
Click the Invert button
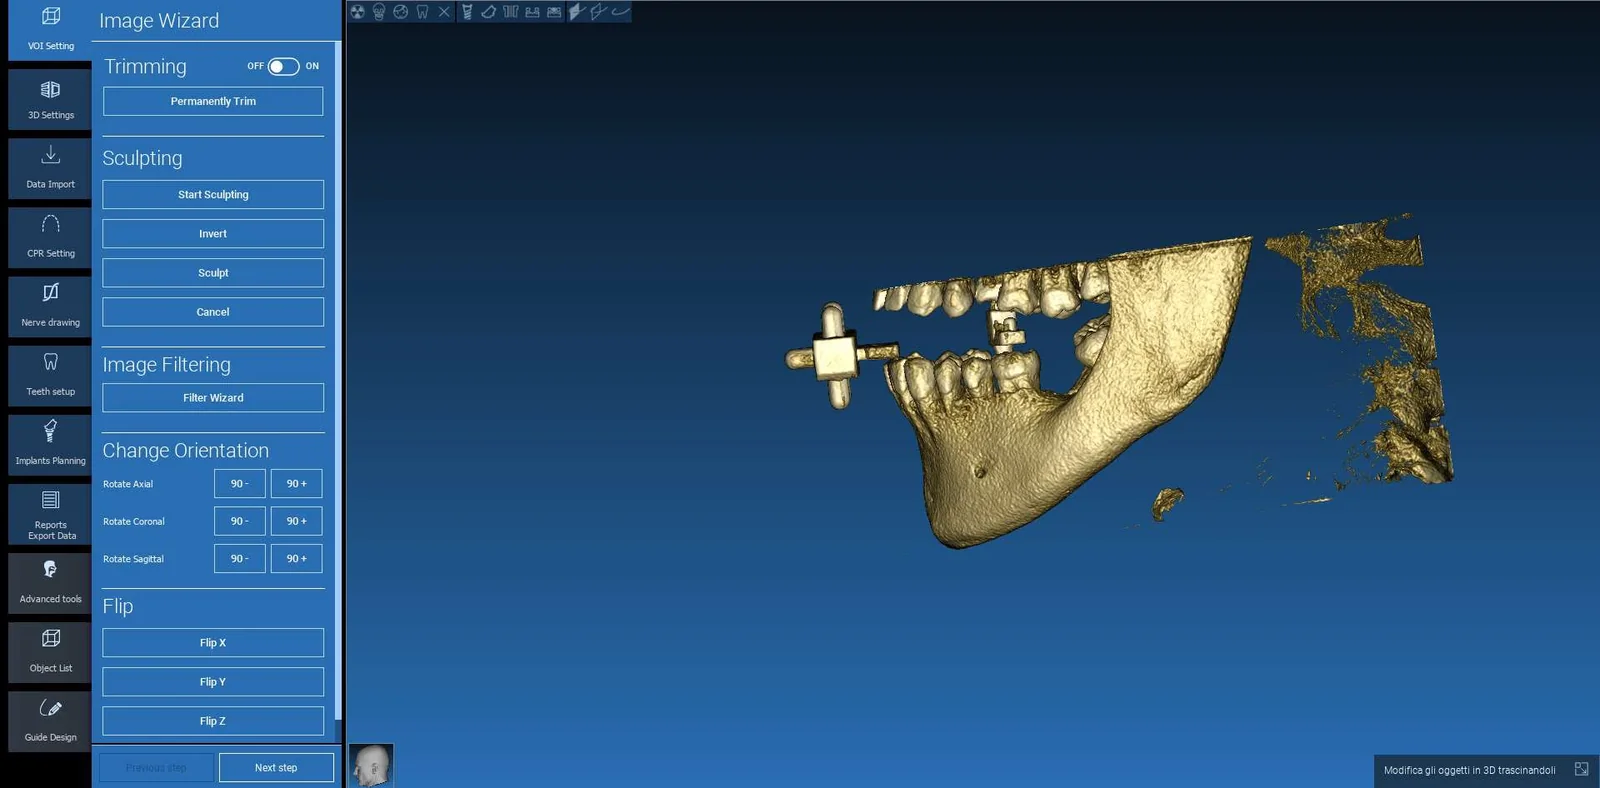click(213, 233)
